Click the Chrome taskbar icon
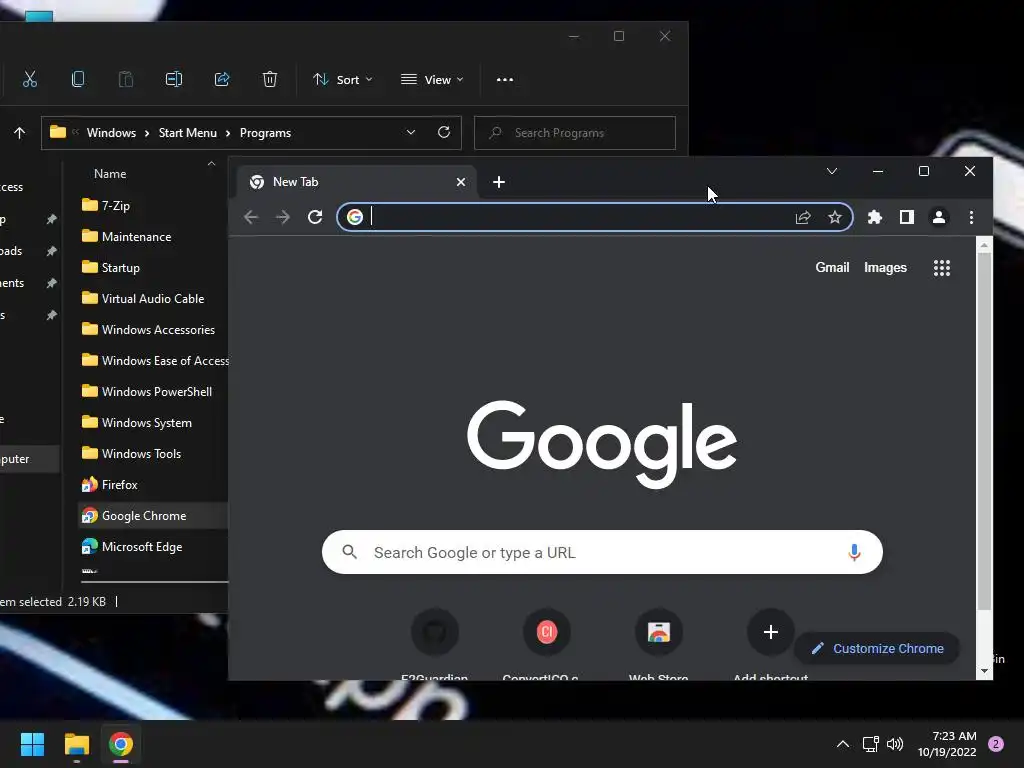1024x768 pixels. pyautogui.click(x=121, y=744)
